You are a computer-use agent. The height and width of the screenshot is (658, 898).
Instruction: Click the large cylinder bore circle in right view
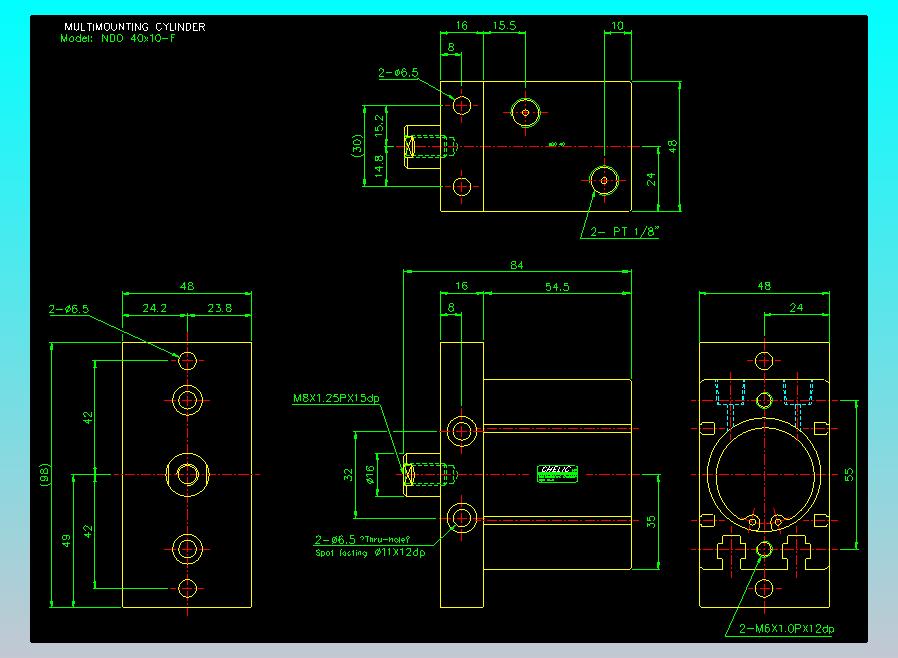click(764, 473)
